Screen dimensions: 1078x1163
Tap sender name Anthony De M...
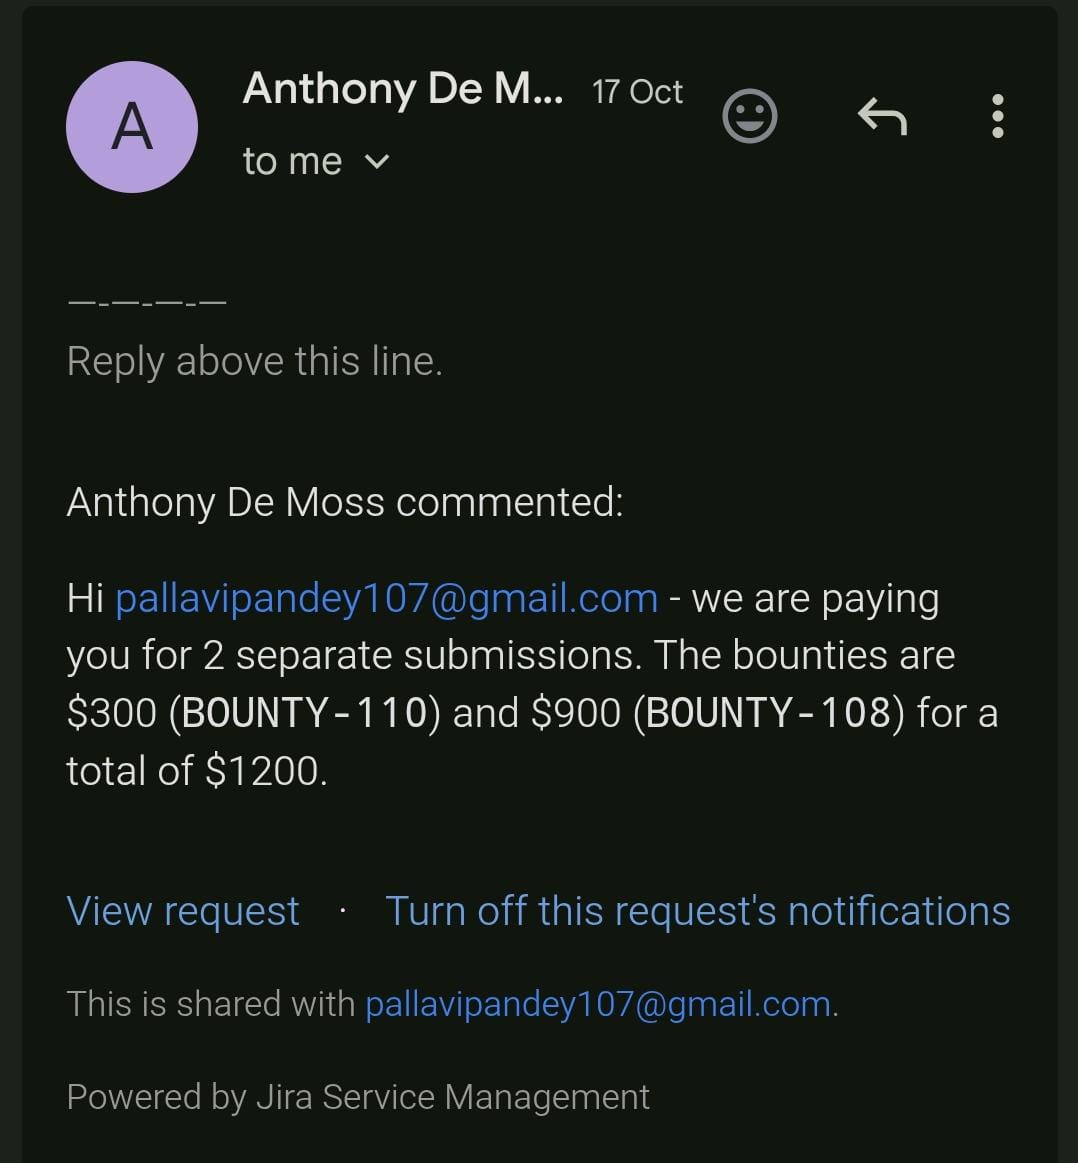tap(402, 89)
